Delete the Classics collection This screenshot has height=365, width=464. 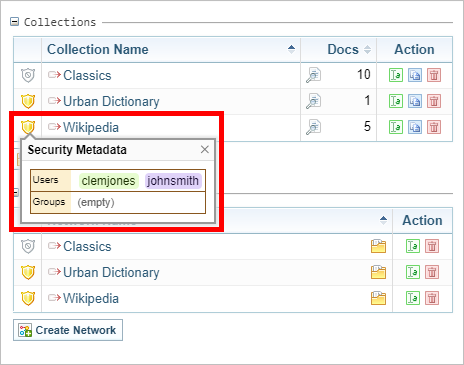pyautogui.click(x=434, y=75)
